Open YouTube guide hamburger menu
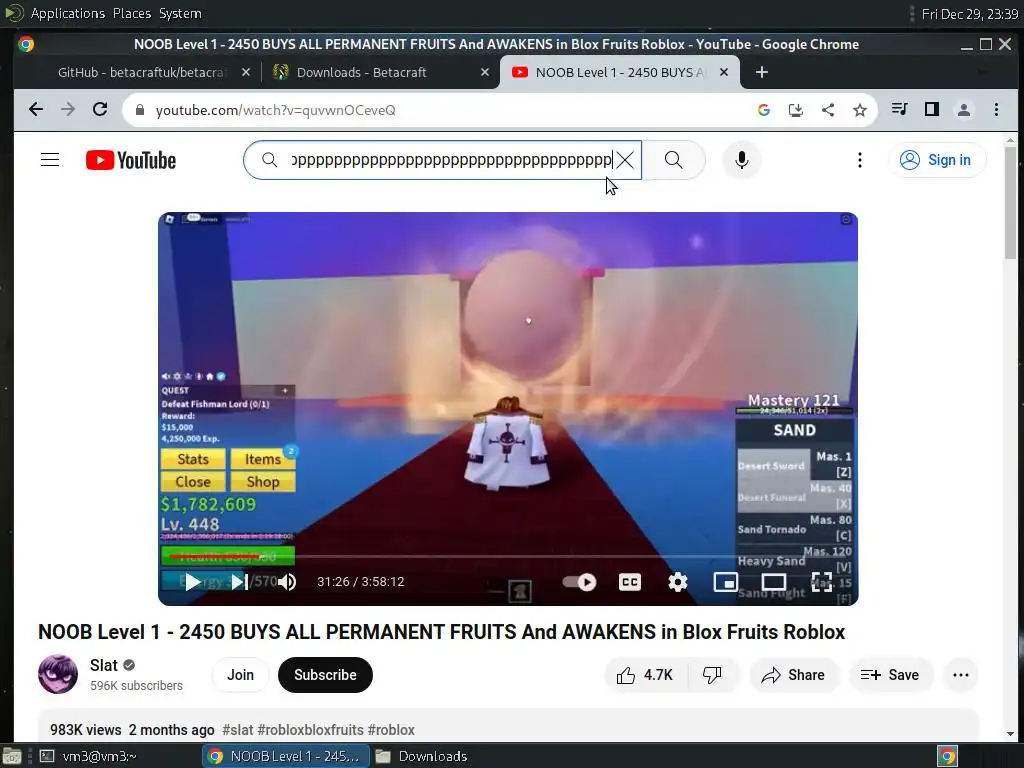The image size is (1024, 768). coord(50,160)
